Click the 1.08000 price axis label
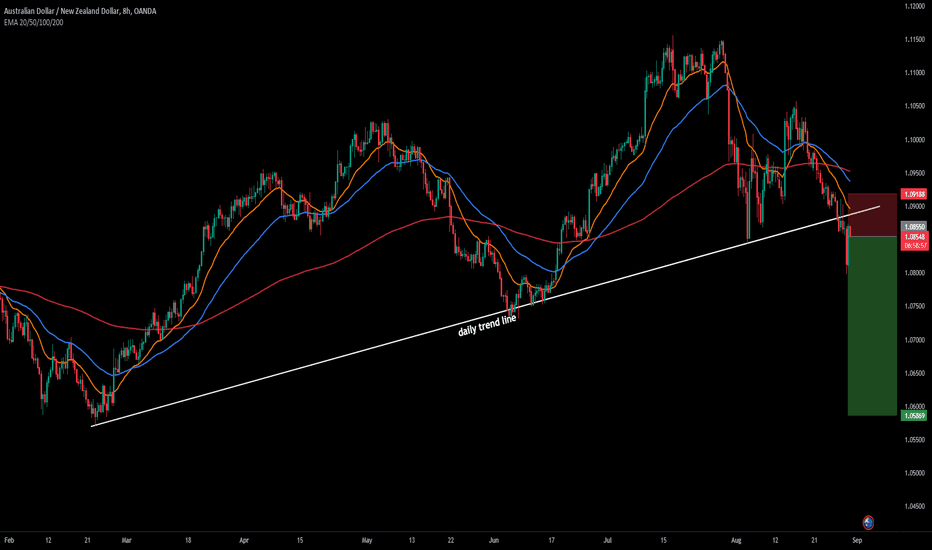The width and height of the screenshot is (932, 550). (915, 273)
